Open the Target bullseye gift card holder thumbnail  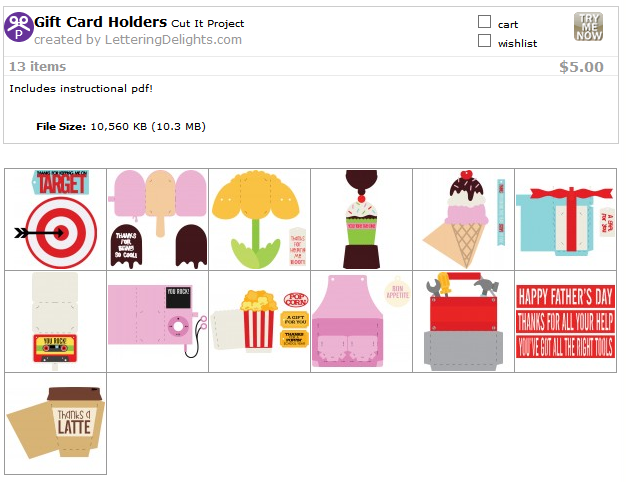[x=55, y=219]
